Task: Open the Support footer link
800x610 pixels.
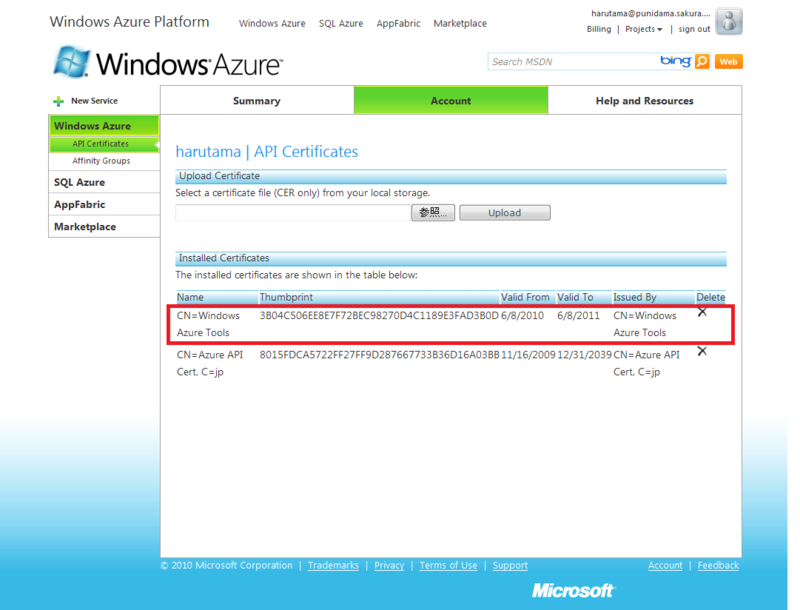Action: [510, 565]
